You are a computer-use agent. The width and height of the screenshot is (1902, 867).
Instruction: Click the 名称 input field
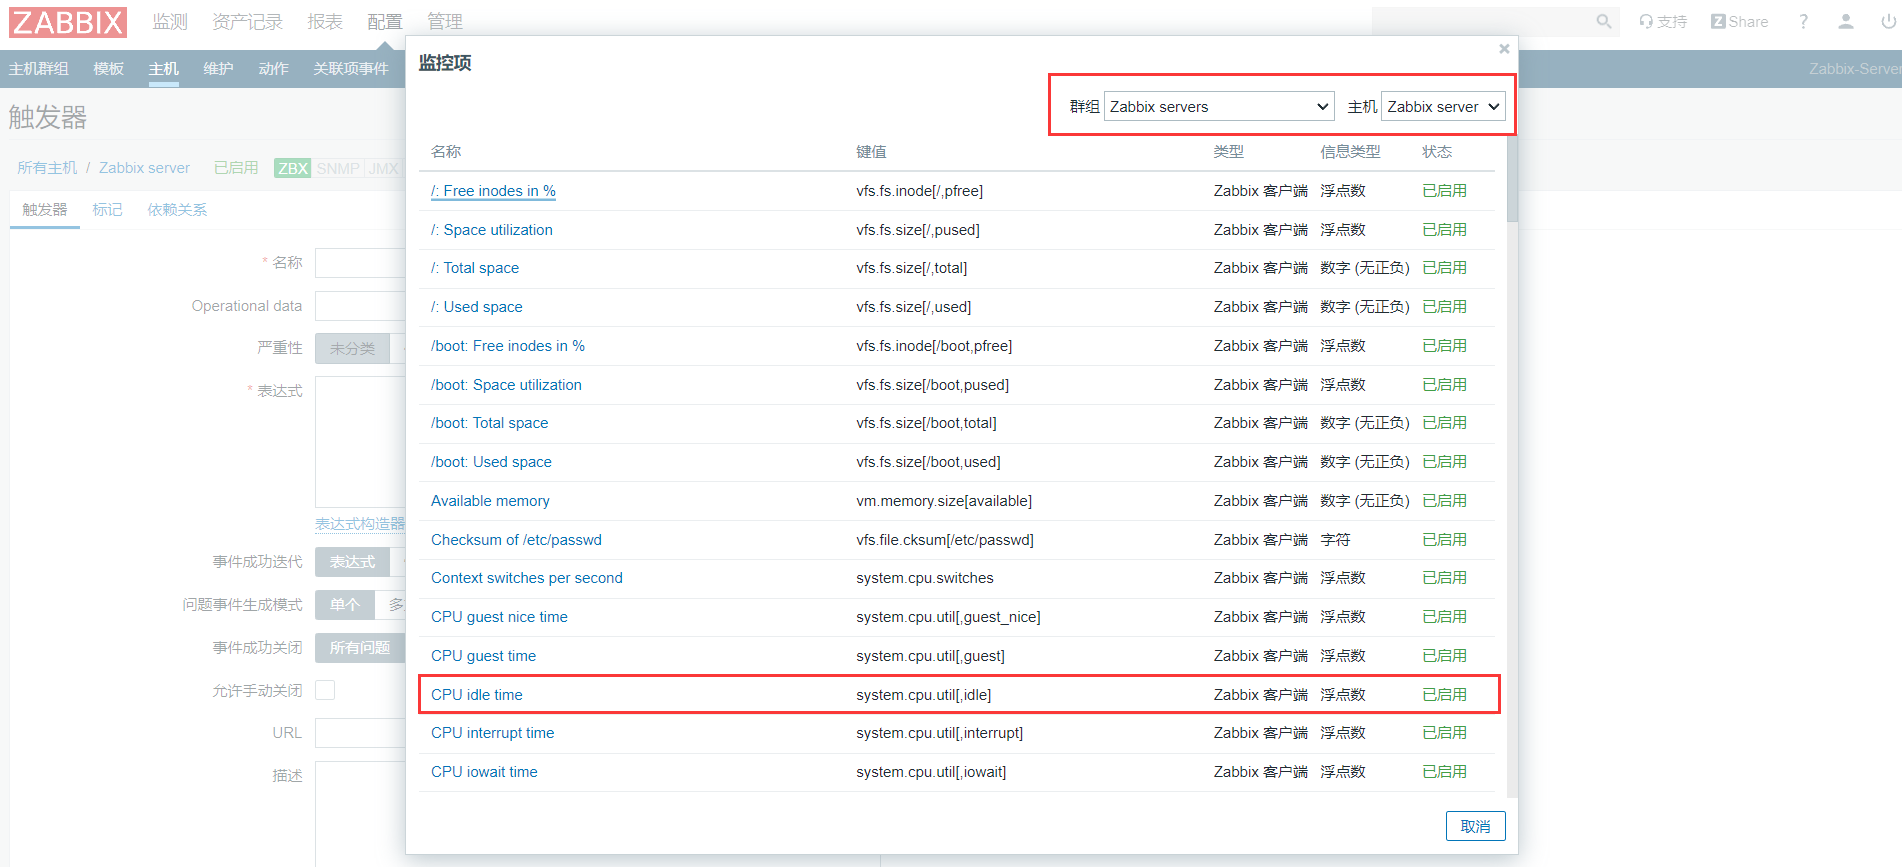(x=360, y=262)
